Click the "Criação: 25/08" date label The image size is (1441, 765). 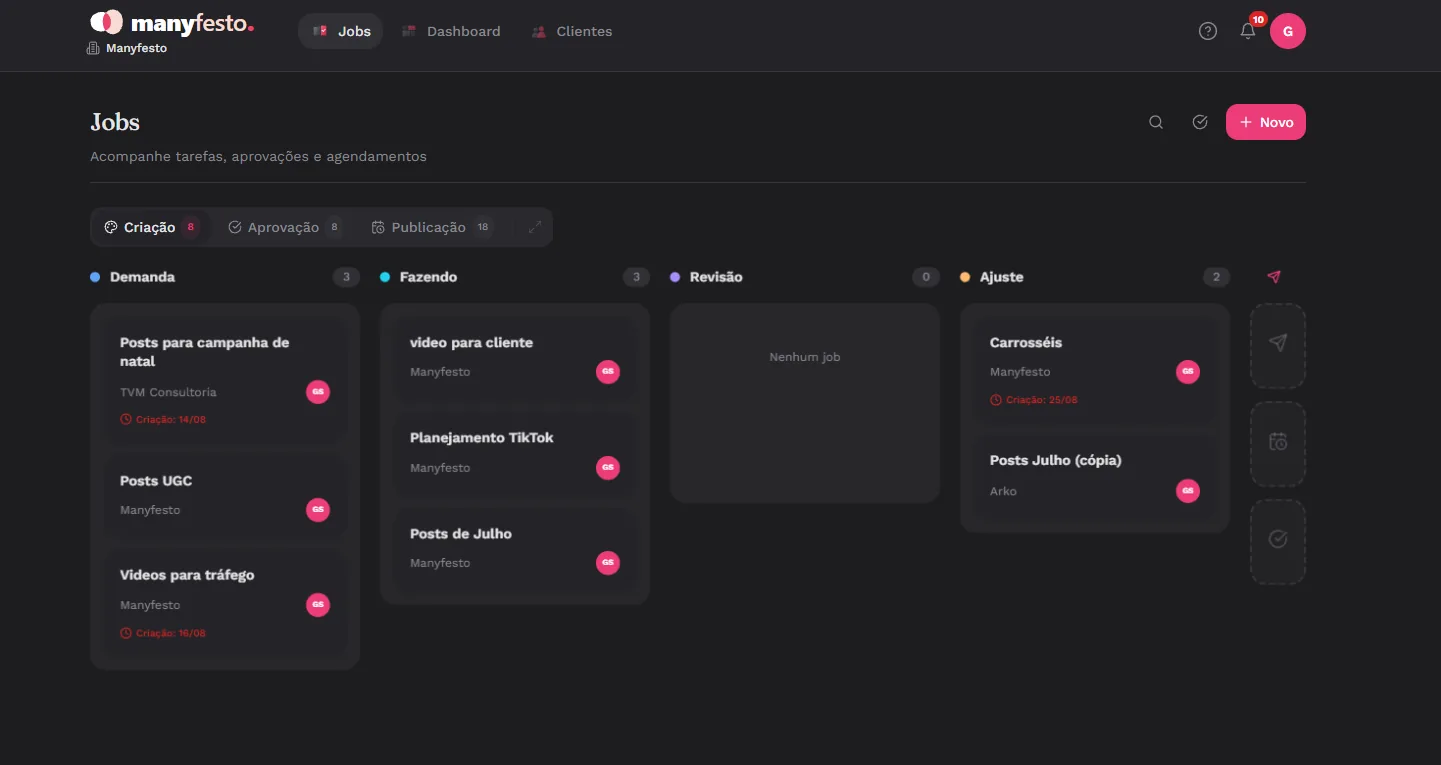[x=1034, y=399]
